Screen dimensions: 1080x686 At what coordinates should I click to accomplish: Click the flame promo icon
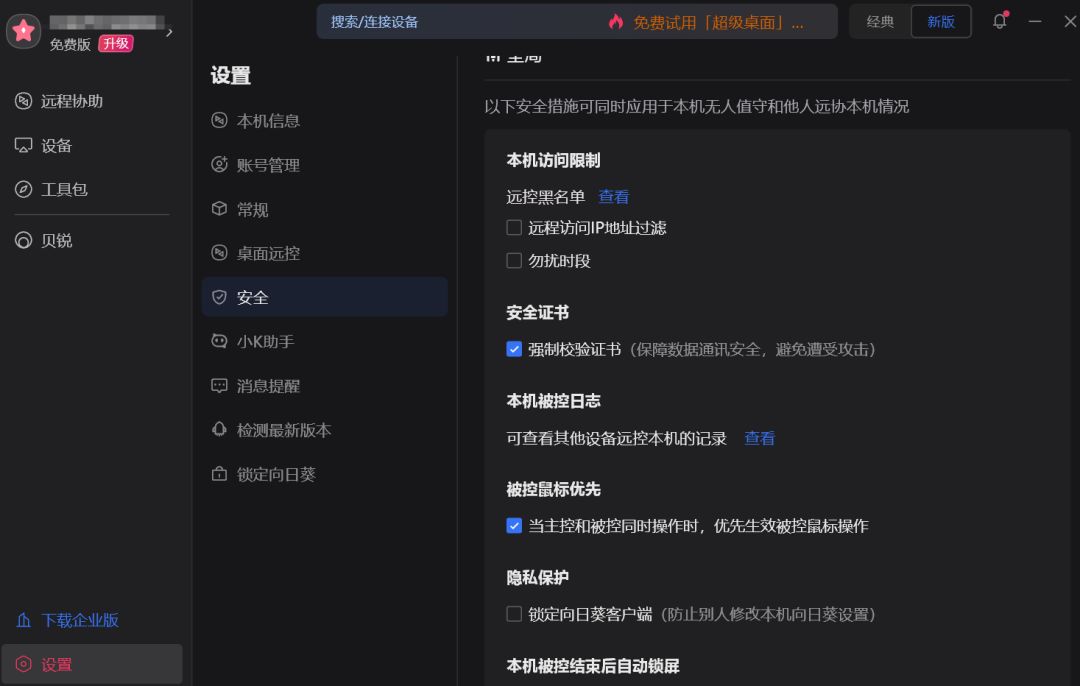click(616, 22)
